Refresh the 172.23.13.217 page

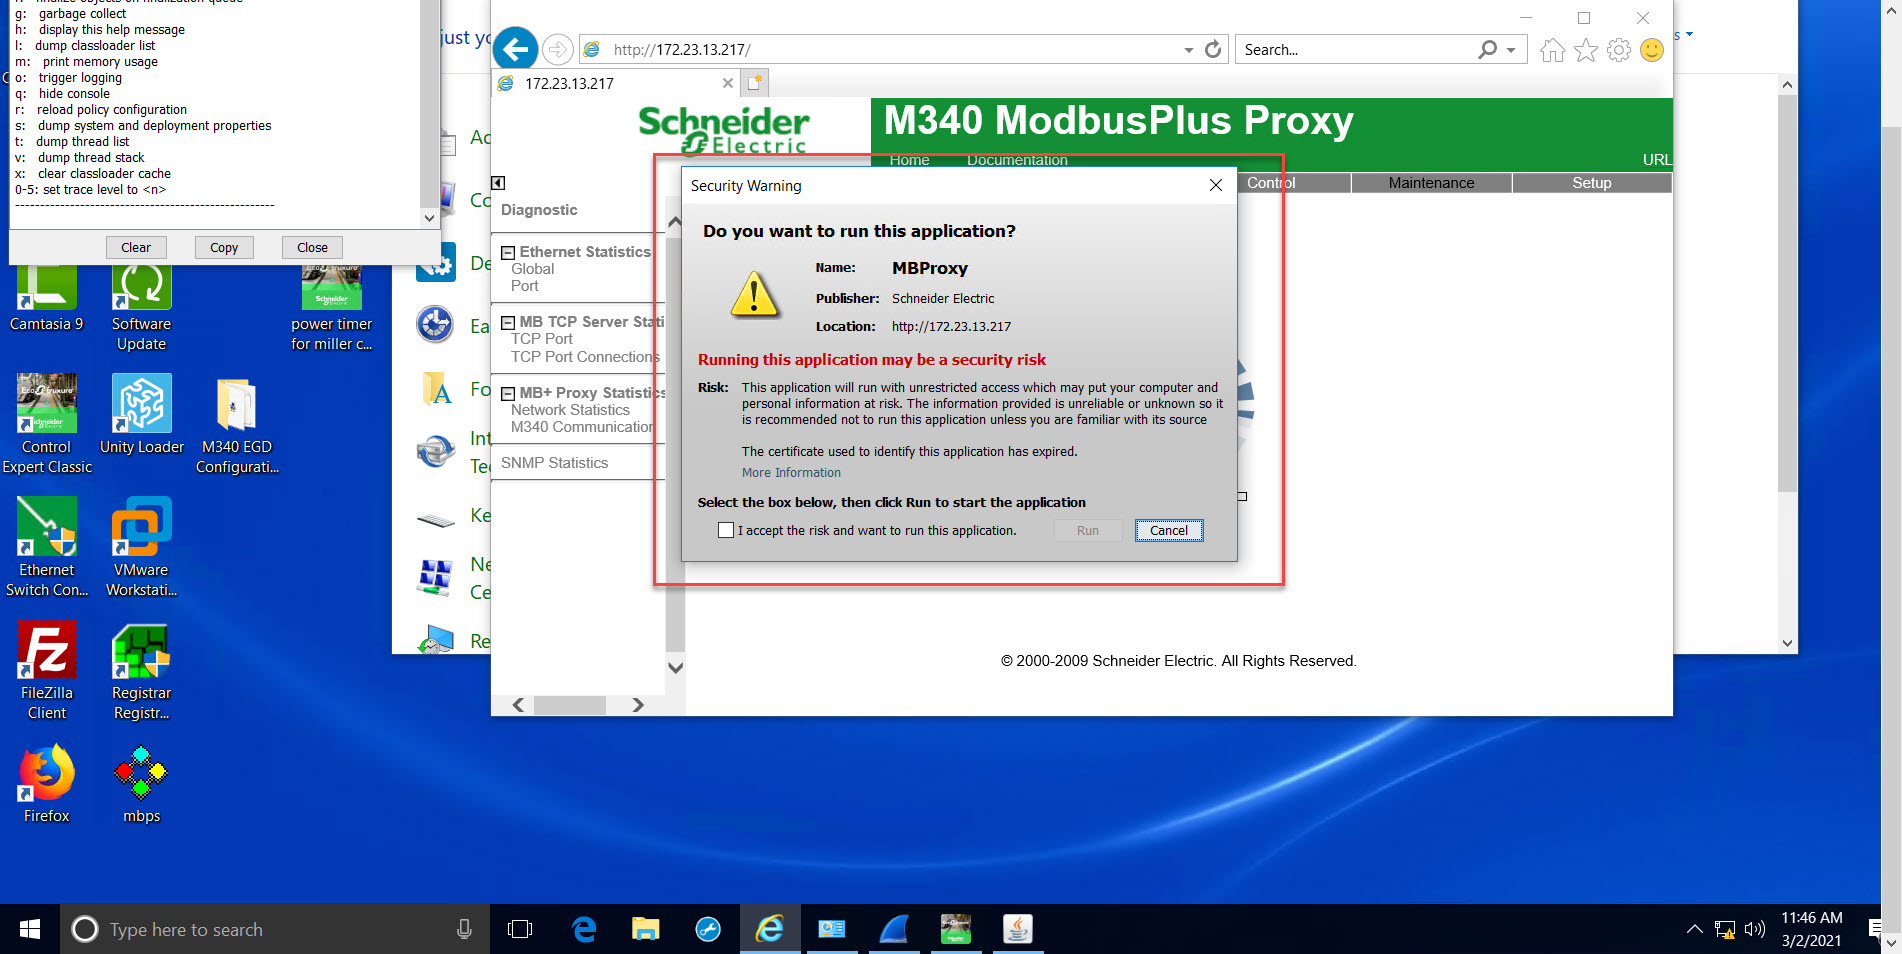pos(1213,49)
